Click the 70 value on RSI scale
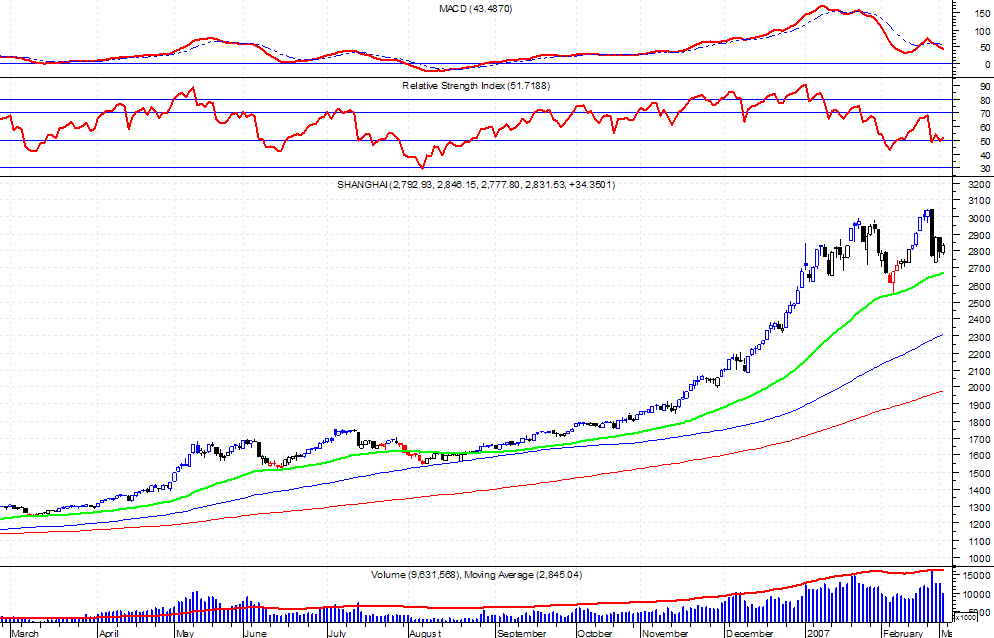Viewport: 994px width, 638px height. click(x=986, y=114)
